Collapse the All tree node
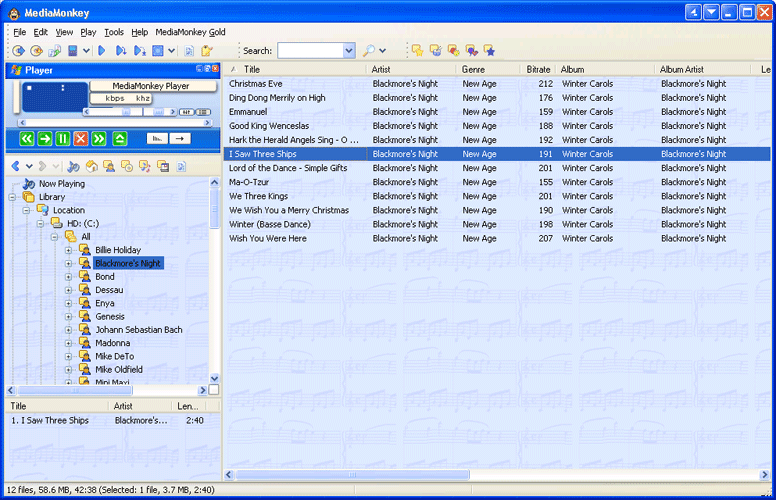776x500 pixels. [54, 237]
